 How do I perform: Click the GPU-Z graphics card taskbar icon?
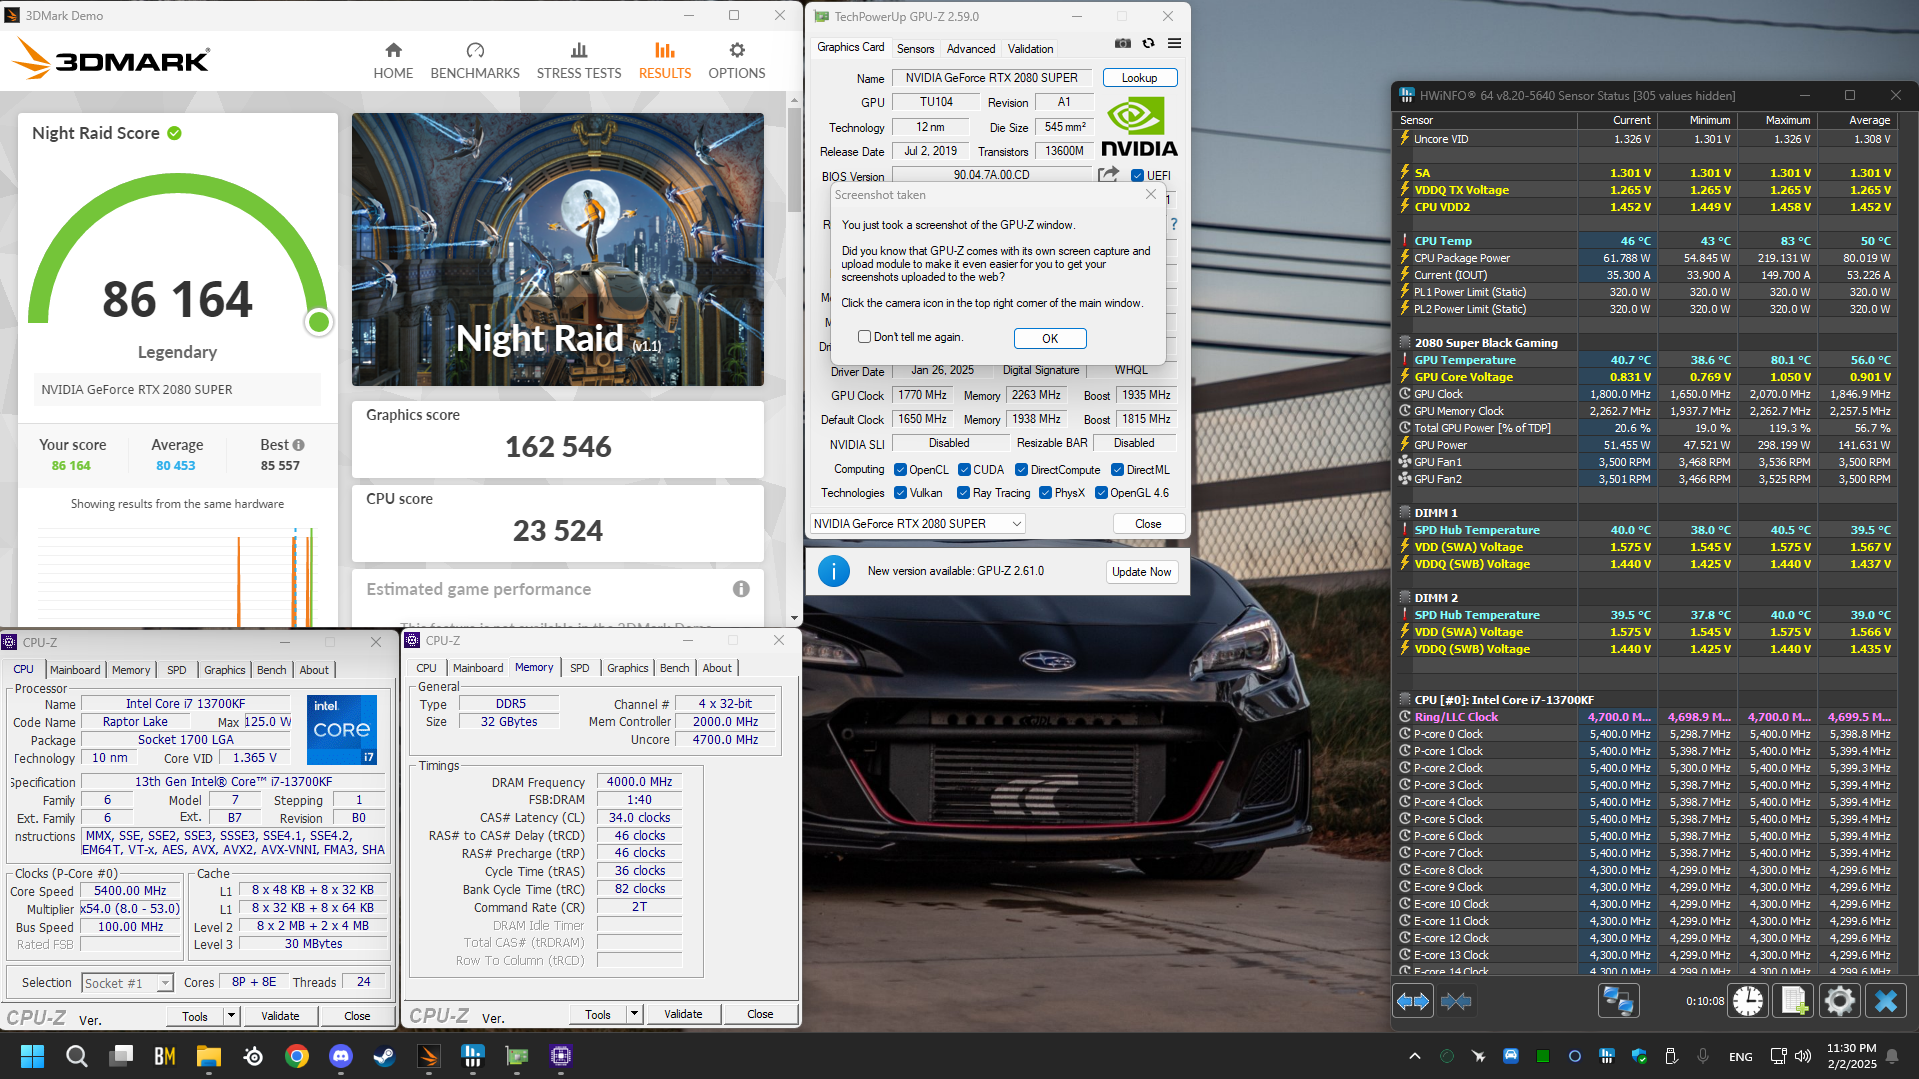point(517,1056)
